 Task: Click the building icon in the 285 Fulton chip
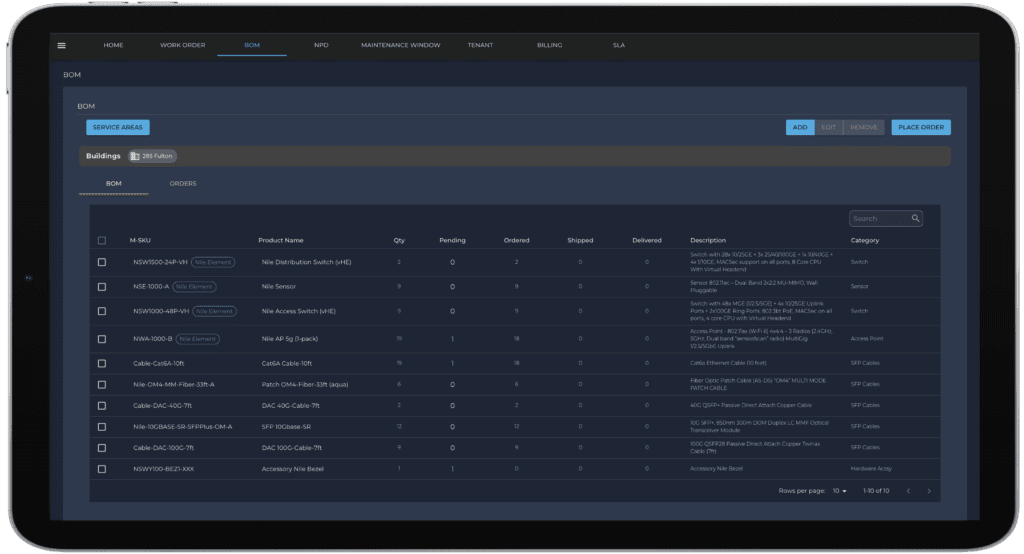pyautogui.click(x=135, y=156)
